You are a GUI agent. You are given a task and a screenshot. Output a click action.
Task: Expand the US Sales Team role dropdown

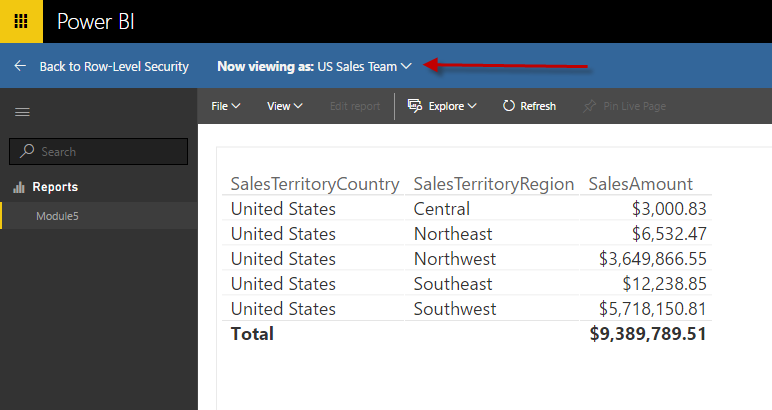click(x=406, y=67)
